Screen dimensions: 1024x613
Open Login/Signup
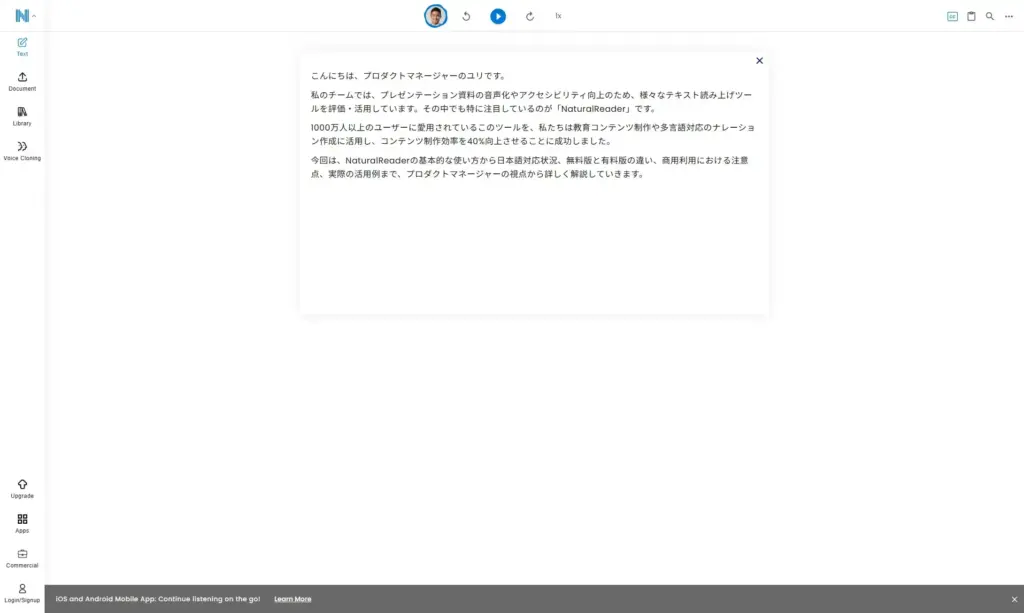click(22, 593)
